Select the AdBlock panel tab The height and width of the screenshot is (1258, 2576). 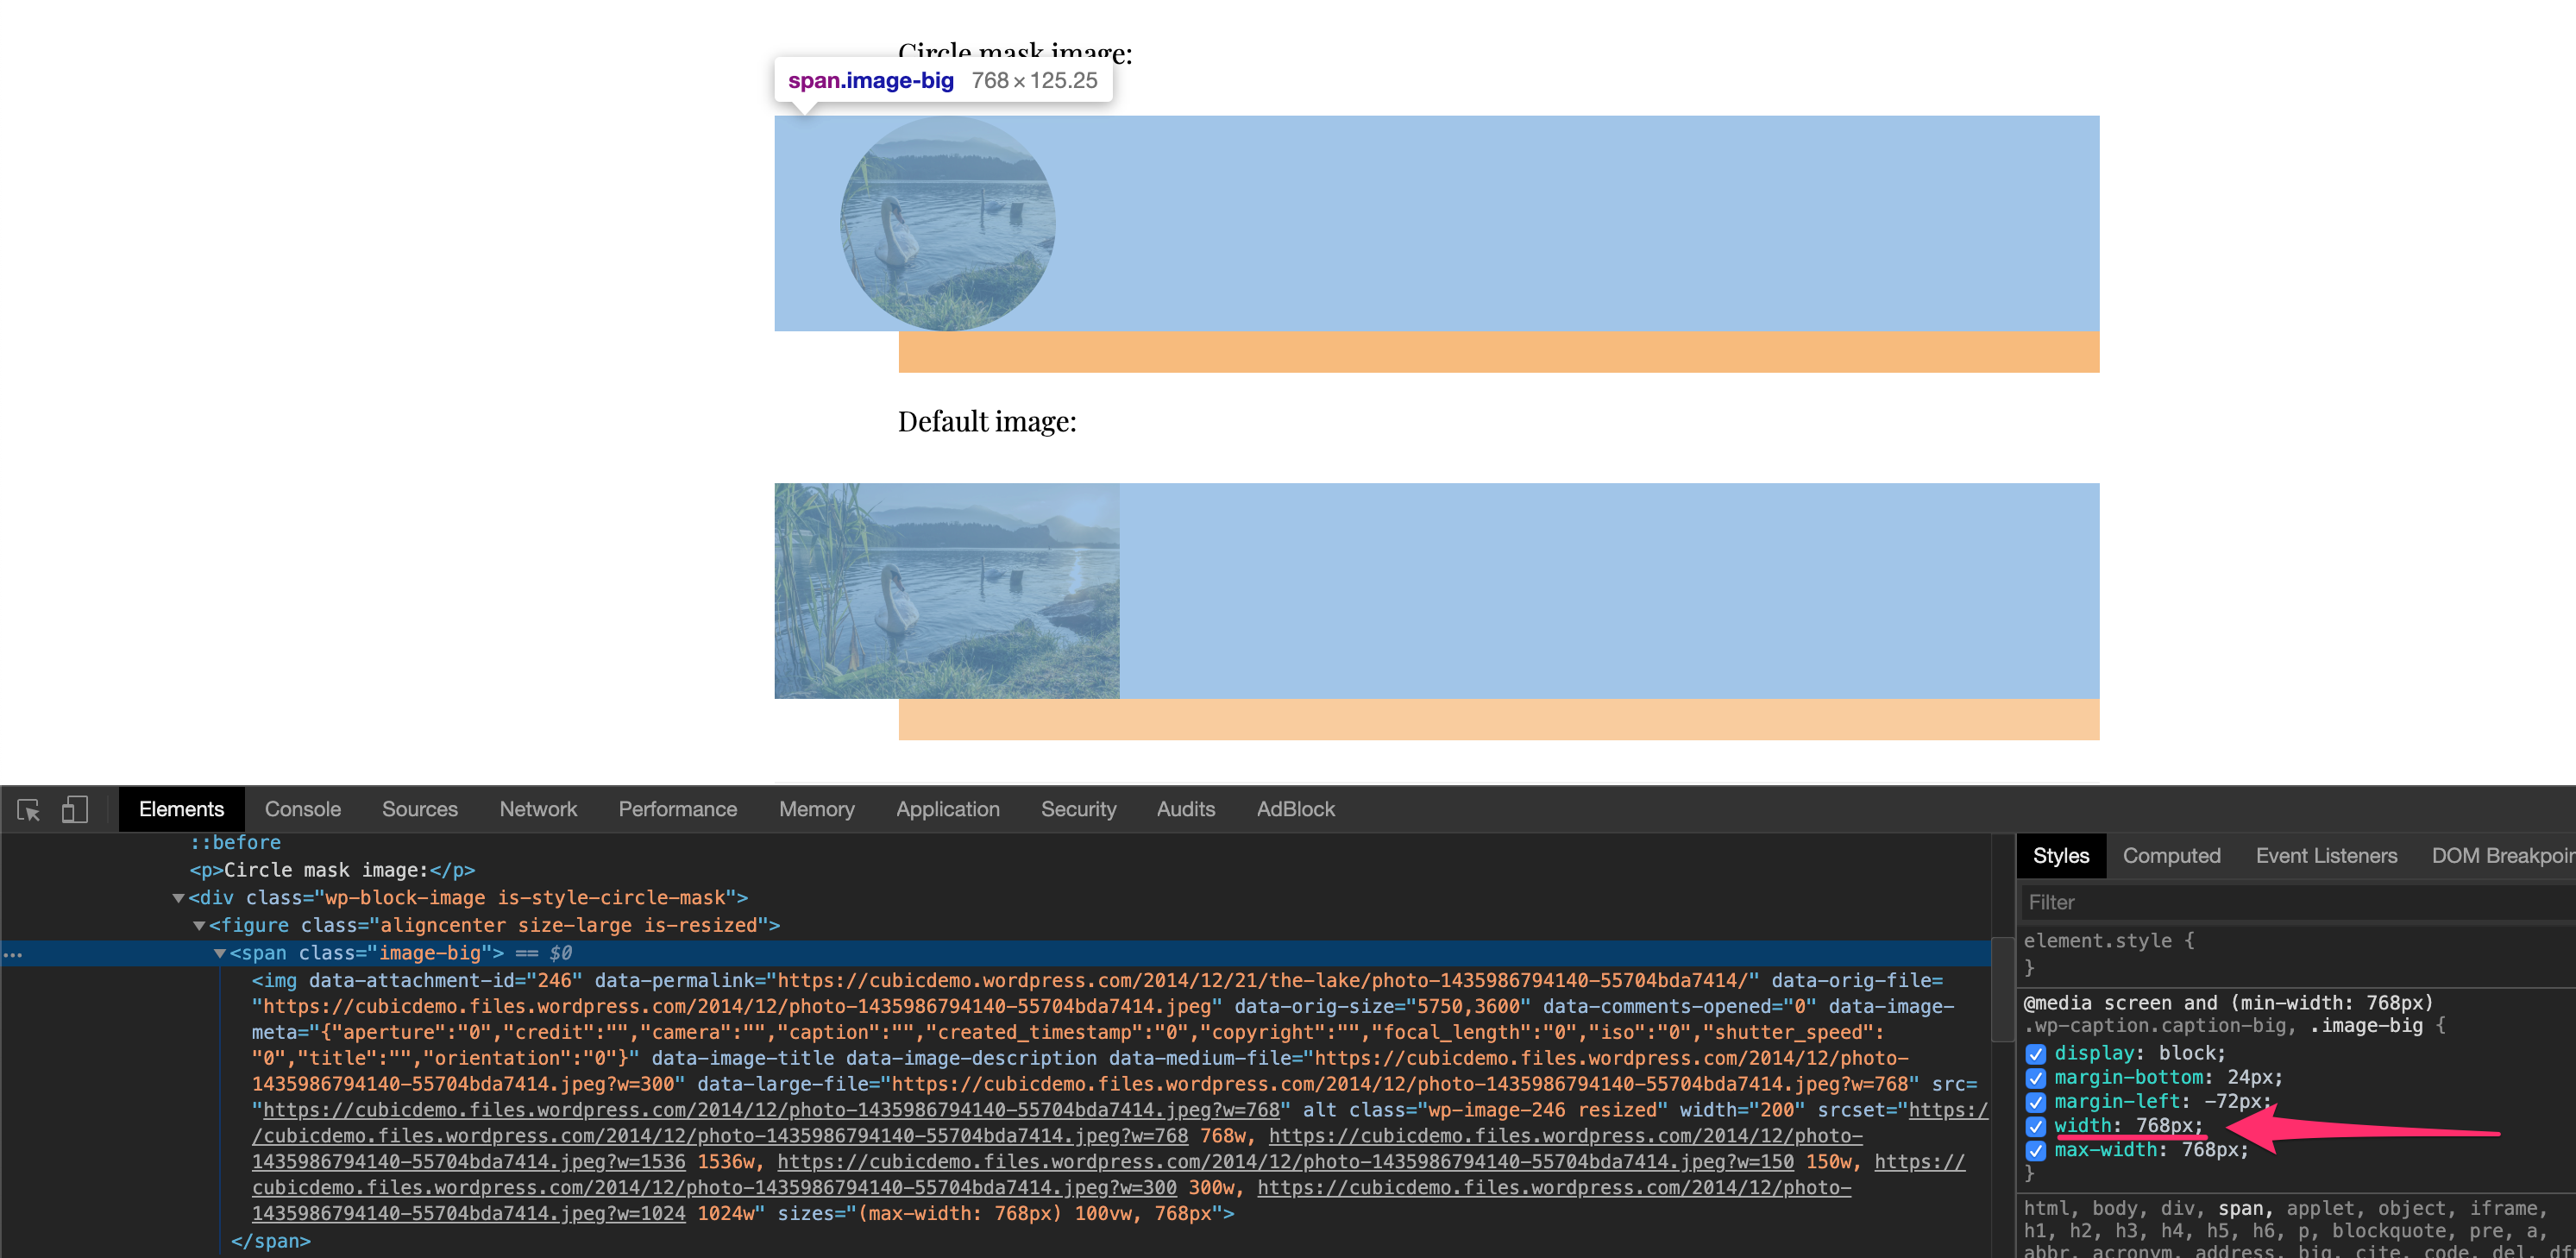coord(1295,809)
